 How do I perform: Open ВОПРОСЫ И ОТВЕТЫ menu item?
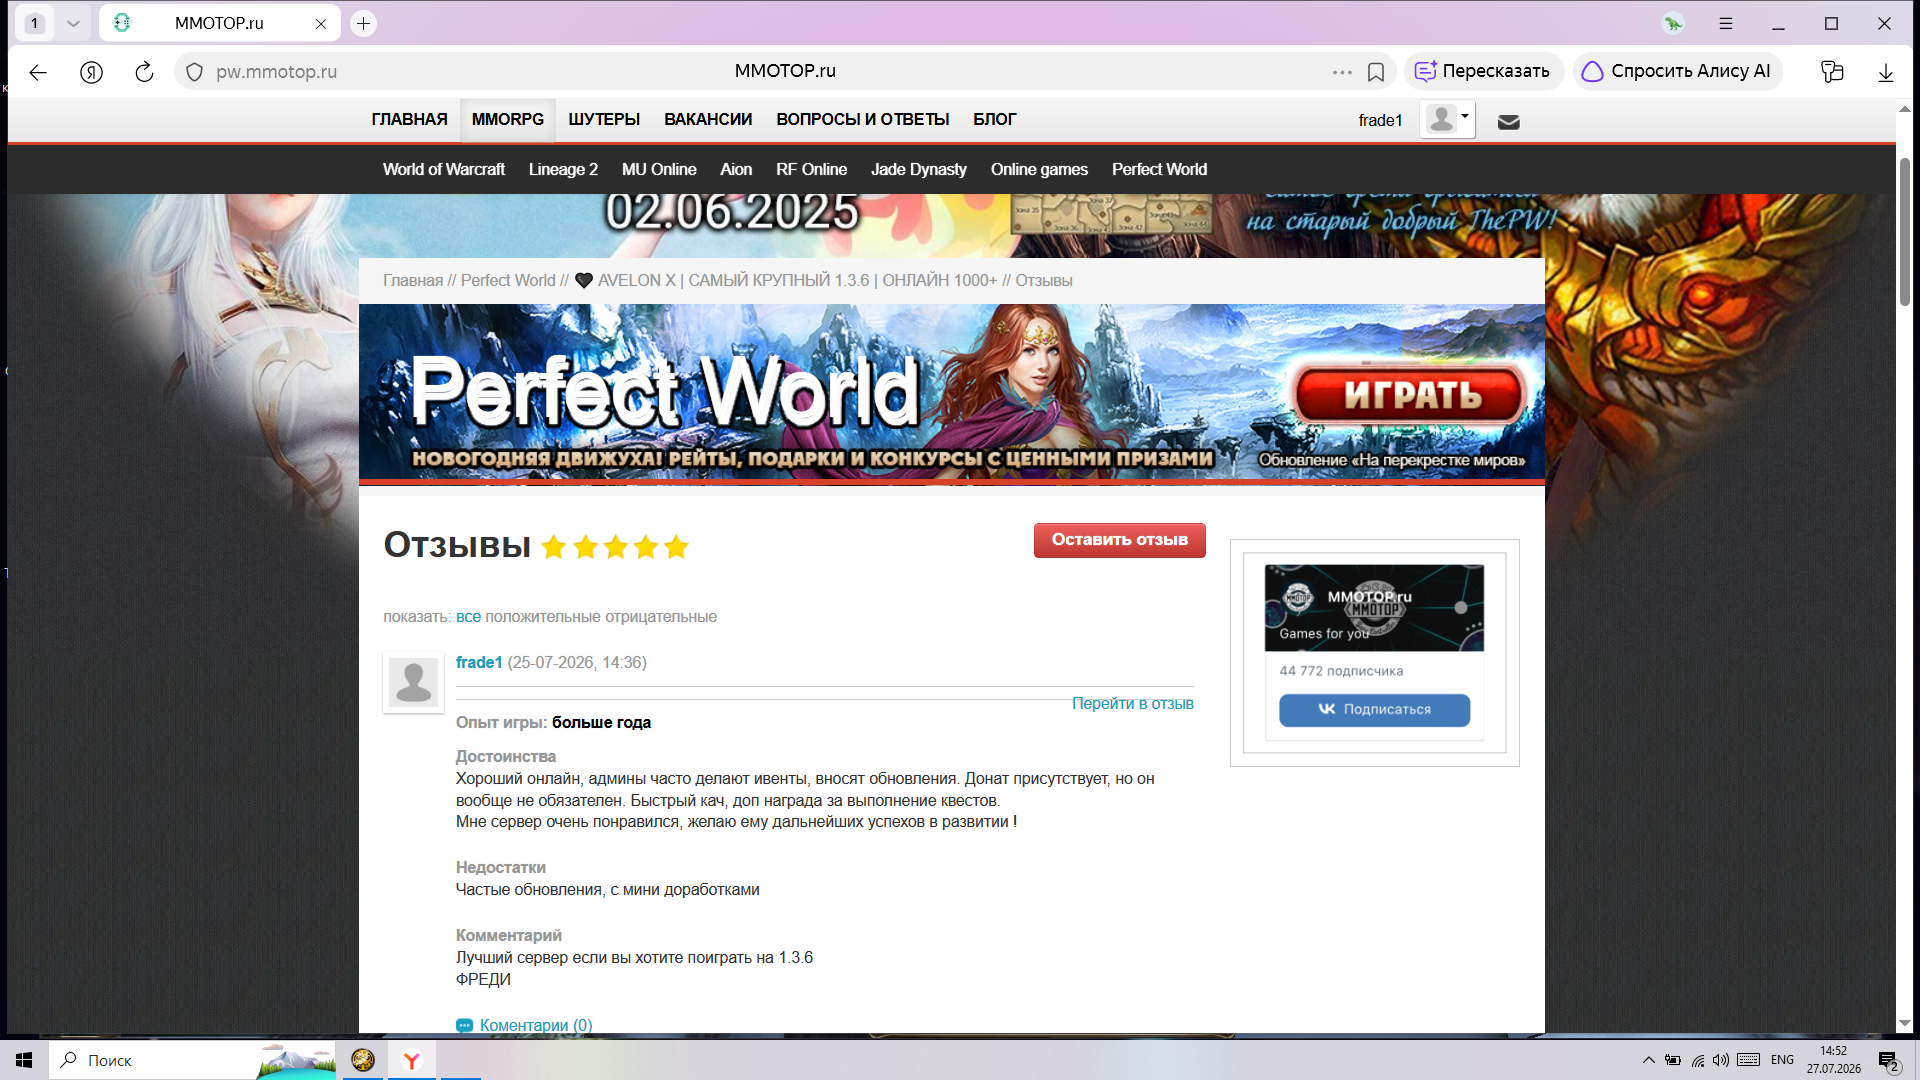863,120
